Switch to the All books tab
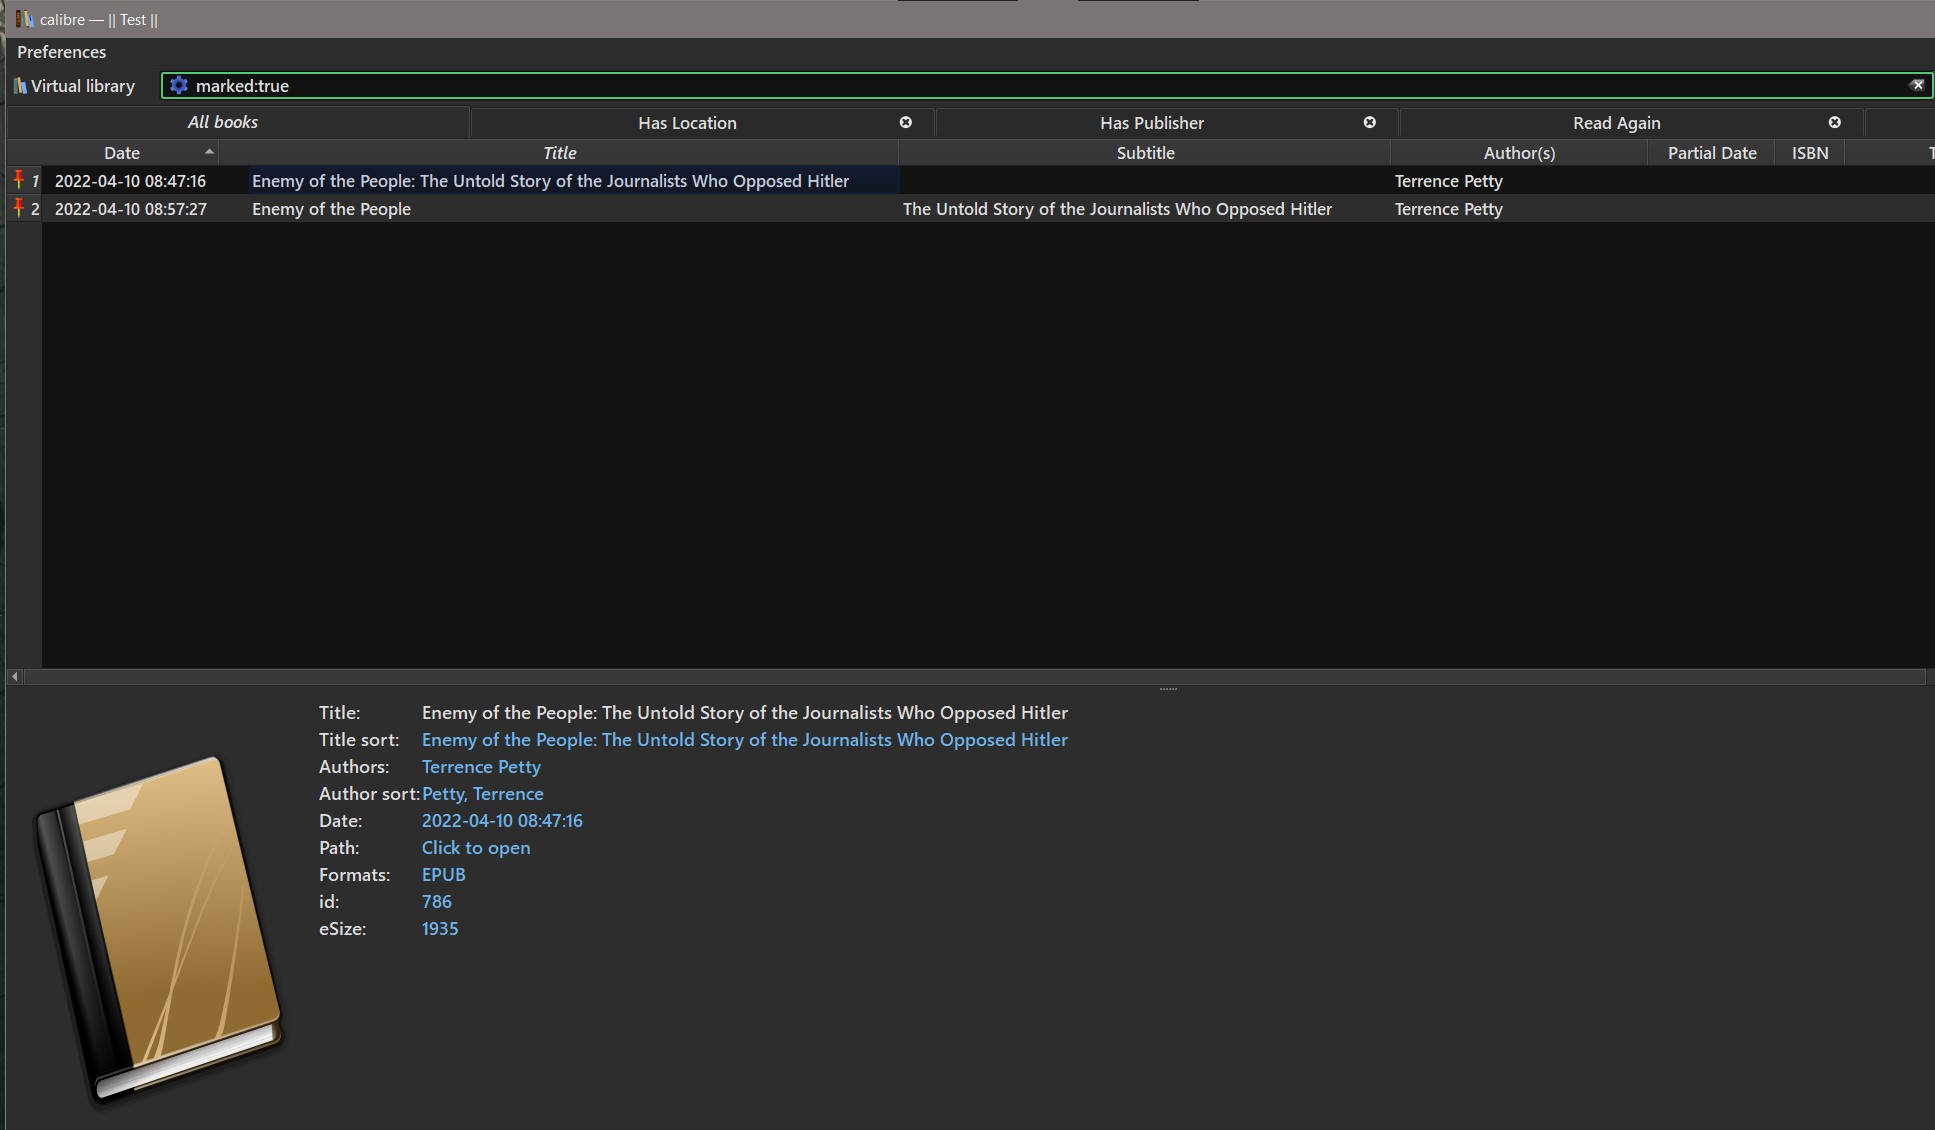1935x1130 pixels. click(x=223, y=122)
